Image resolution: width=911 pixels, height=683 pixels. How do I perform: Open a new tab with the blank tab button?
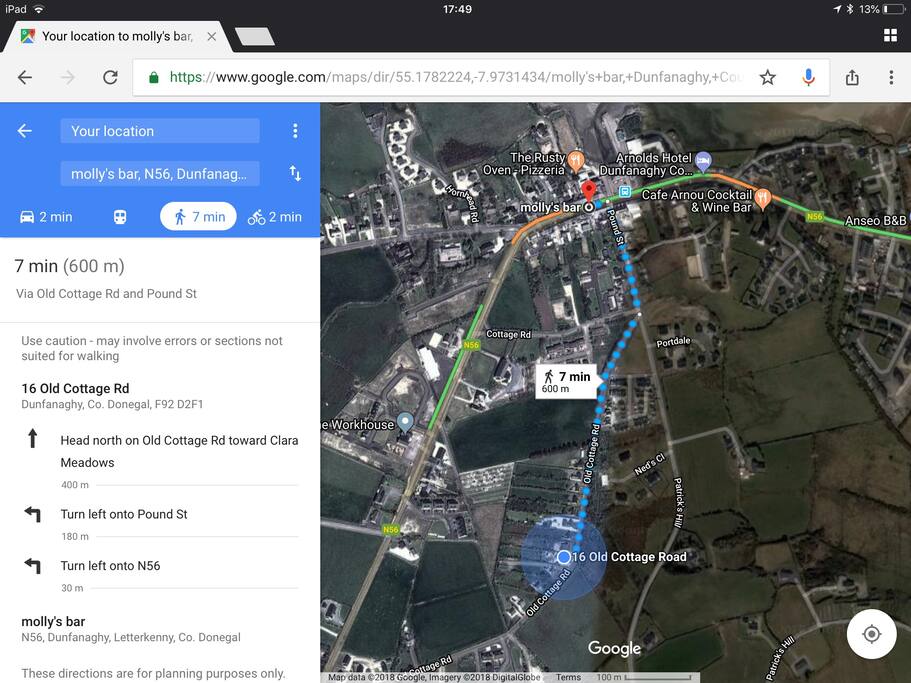(254, 36)
